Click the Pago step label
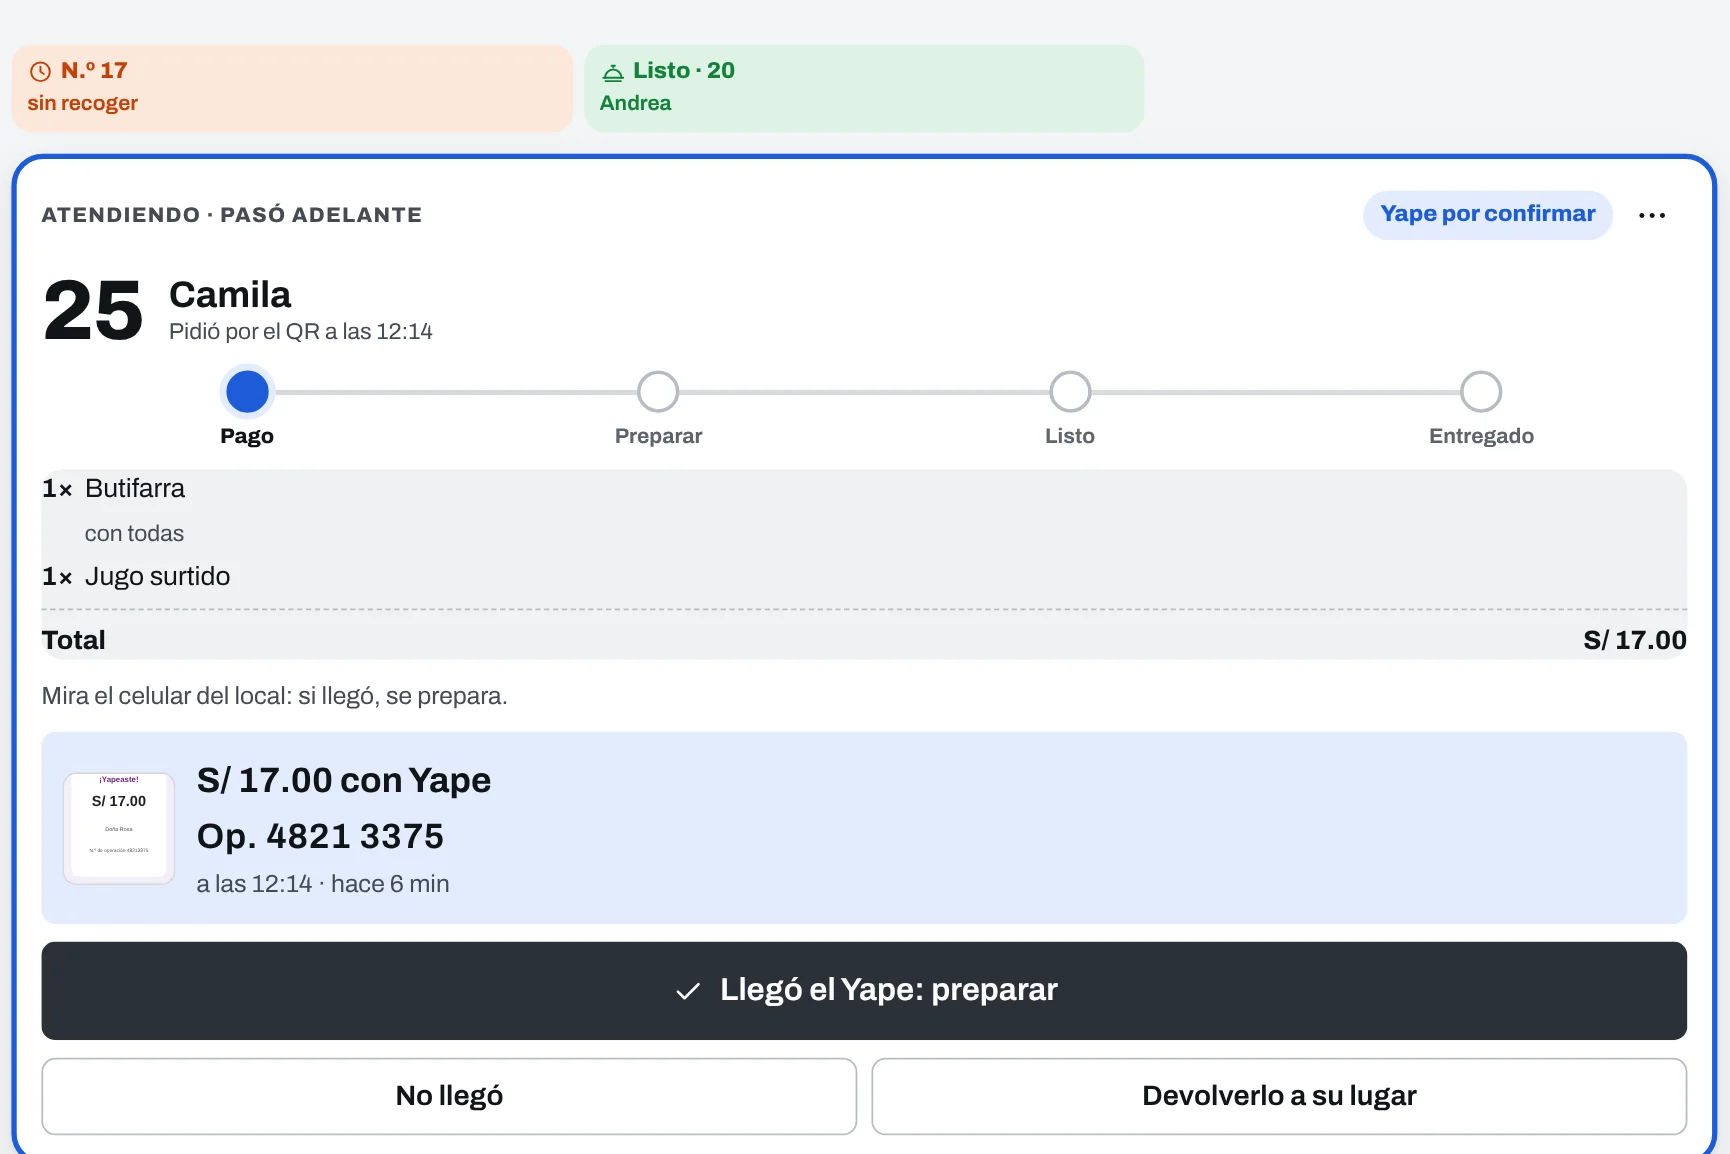This screenshot has height=1154, width=1730. [x=247, y=436]
